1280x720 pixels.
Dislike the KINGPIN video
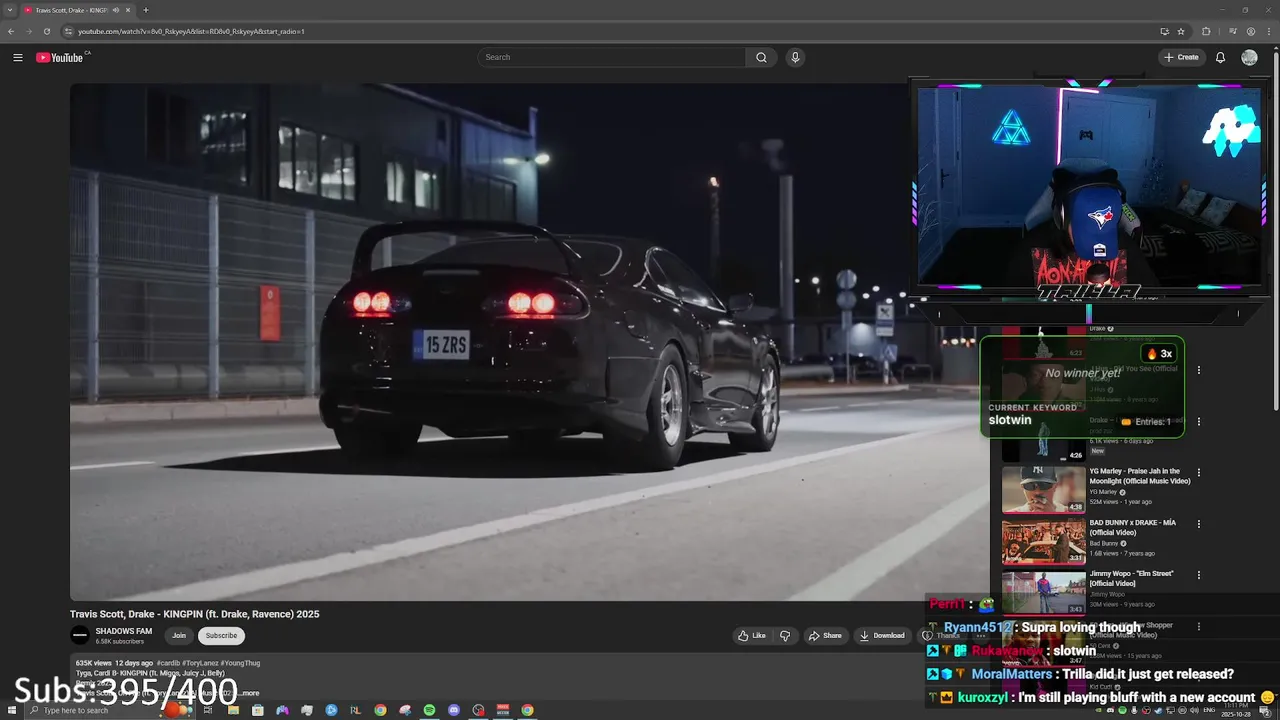point(785,635)
